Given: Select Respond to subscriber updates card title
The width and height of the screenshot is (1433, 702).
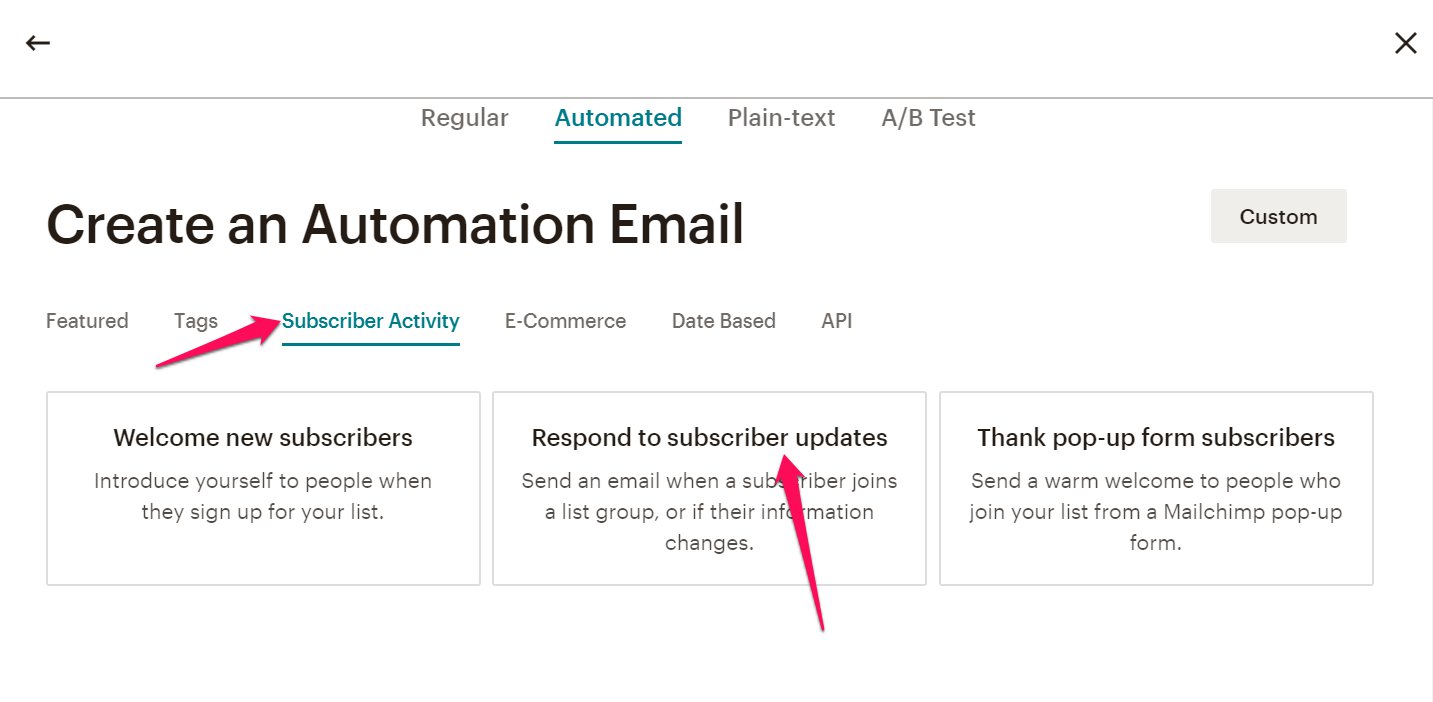Looking at the screenshot, I should [x=709, y=438].
